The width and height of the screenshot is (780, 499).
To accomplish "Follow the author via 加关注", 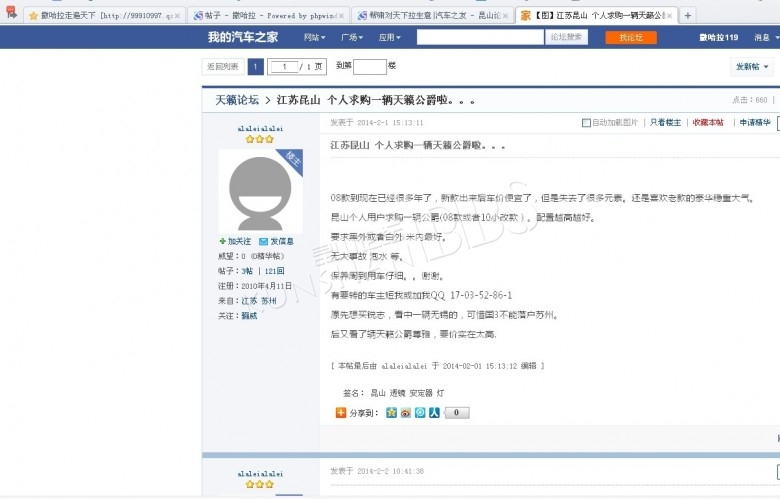I will 235,241.
